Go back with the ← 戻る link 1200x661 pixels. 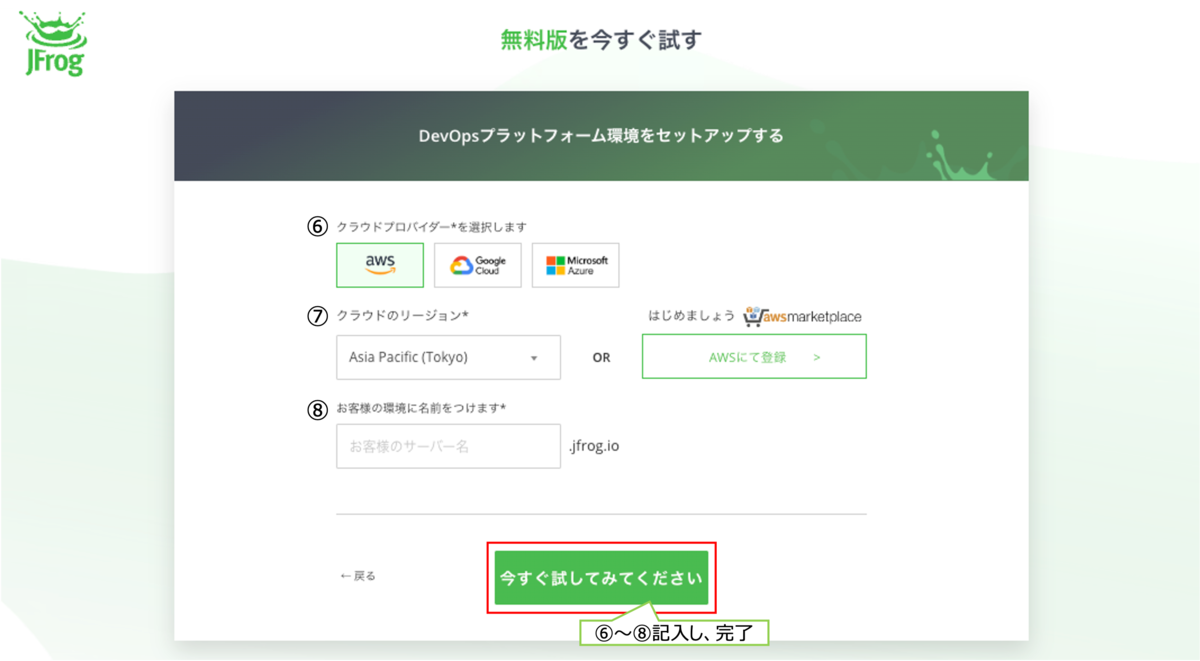point(358,576)
